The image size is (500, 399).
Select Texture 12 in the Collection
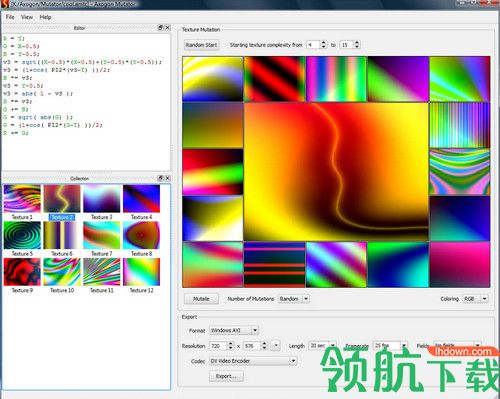pyautogui.click(x=141, y=272)
